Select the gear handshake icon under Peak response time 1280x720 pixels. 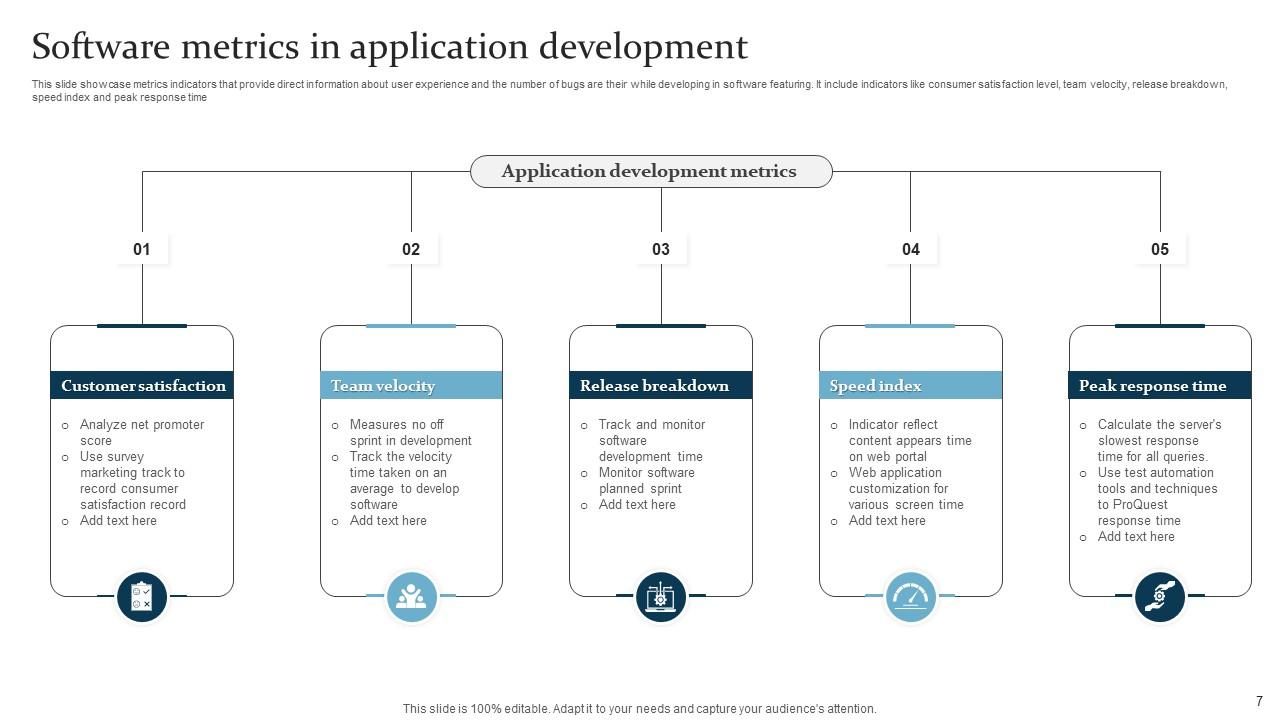click(1159, 597)
